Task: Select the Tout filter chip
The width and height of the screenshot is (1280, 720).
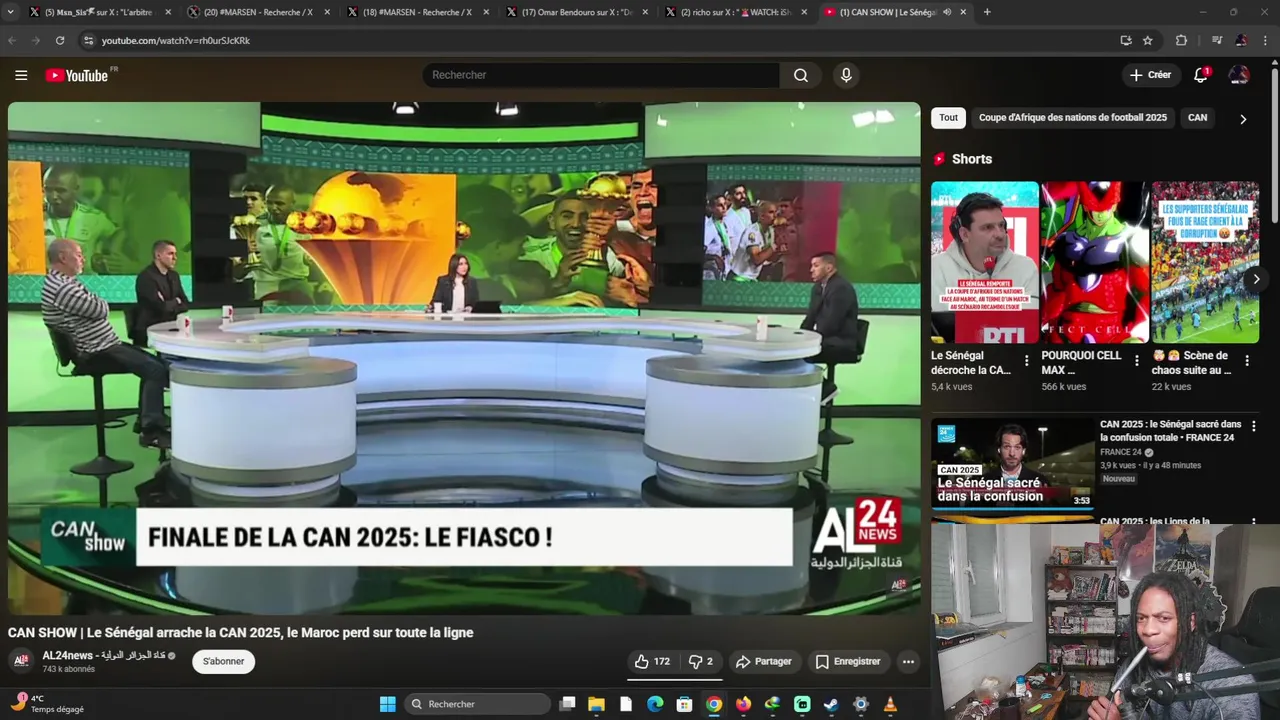Action: coord(948,118)
